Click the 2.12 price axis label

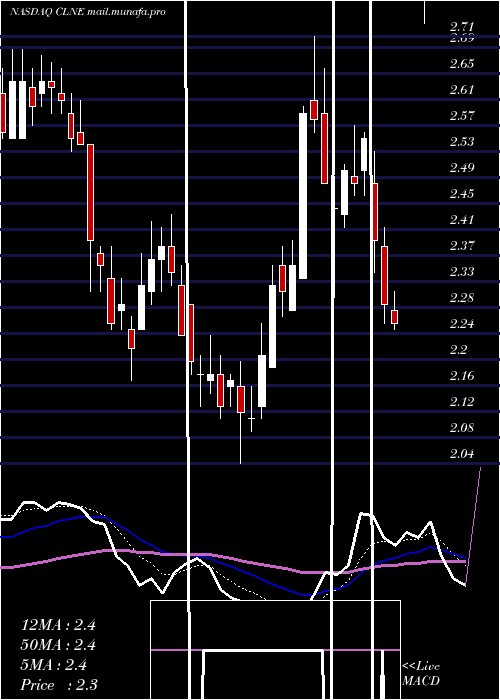[x=462, y=401]
